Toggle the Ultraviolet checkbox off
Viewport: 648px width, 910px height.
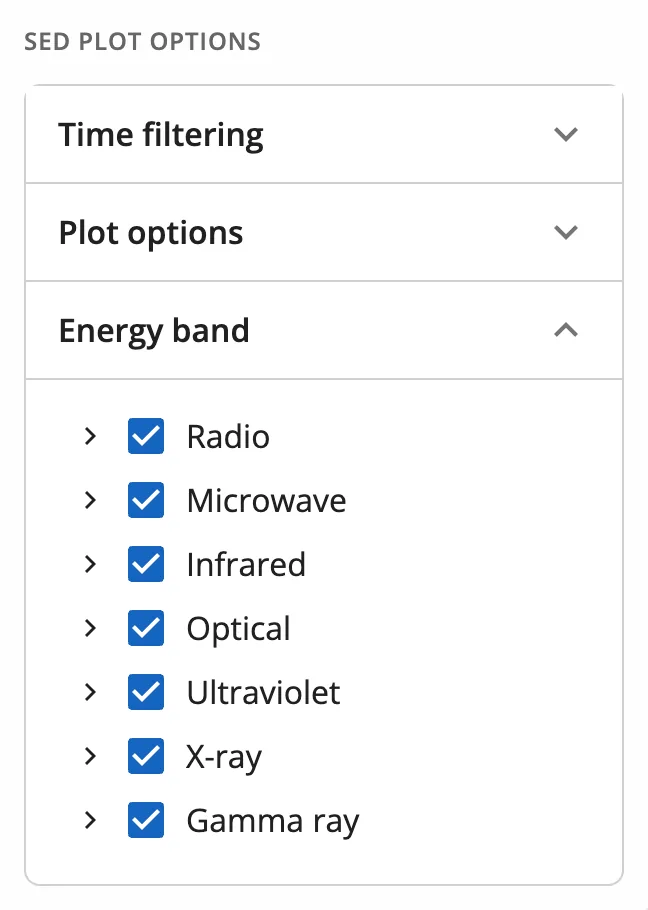coord(146,692)
